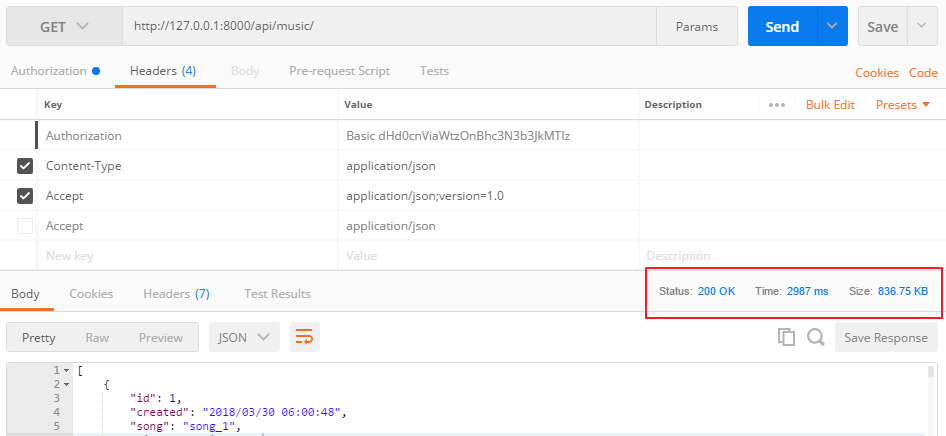Click the 200 OK status value
Viewport: 946px width, 436px height.
pyautogui.click(x=717, y=291)
